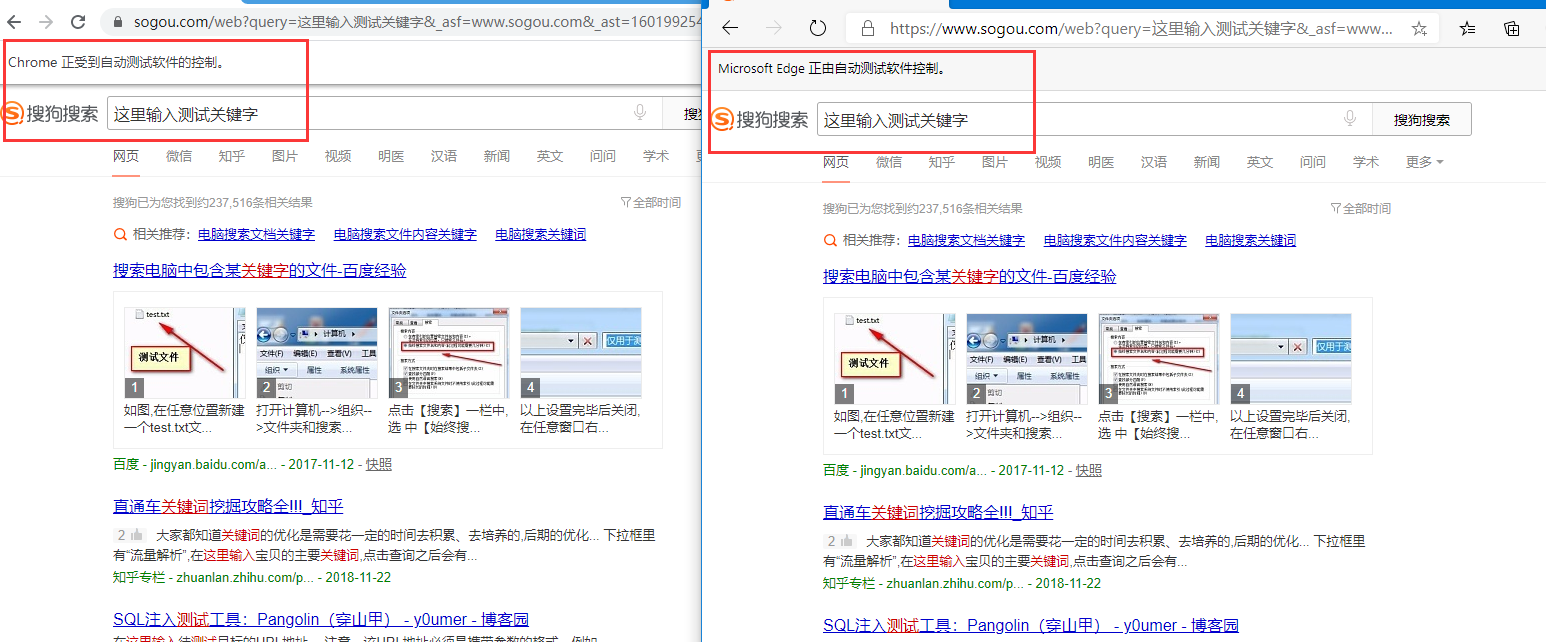Refresh the page in Edge
The width and height of the screenshot is (1546, 642).
coord(817,28)
